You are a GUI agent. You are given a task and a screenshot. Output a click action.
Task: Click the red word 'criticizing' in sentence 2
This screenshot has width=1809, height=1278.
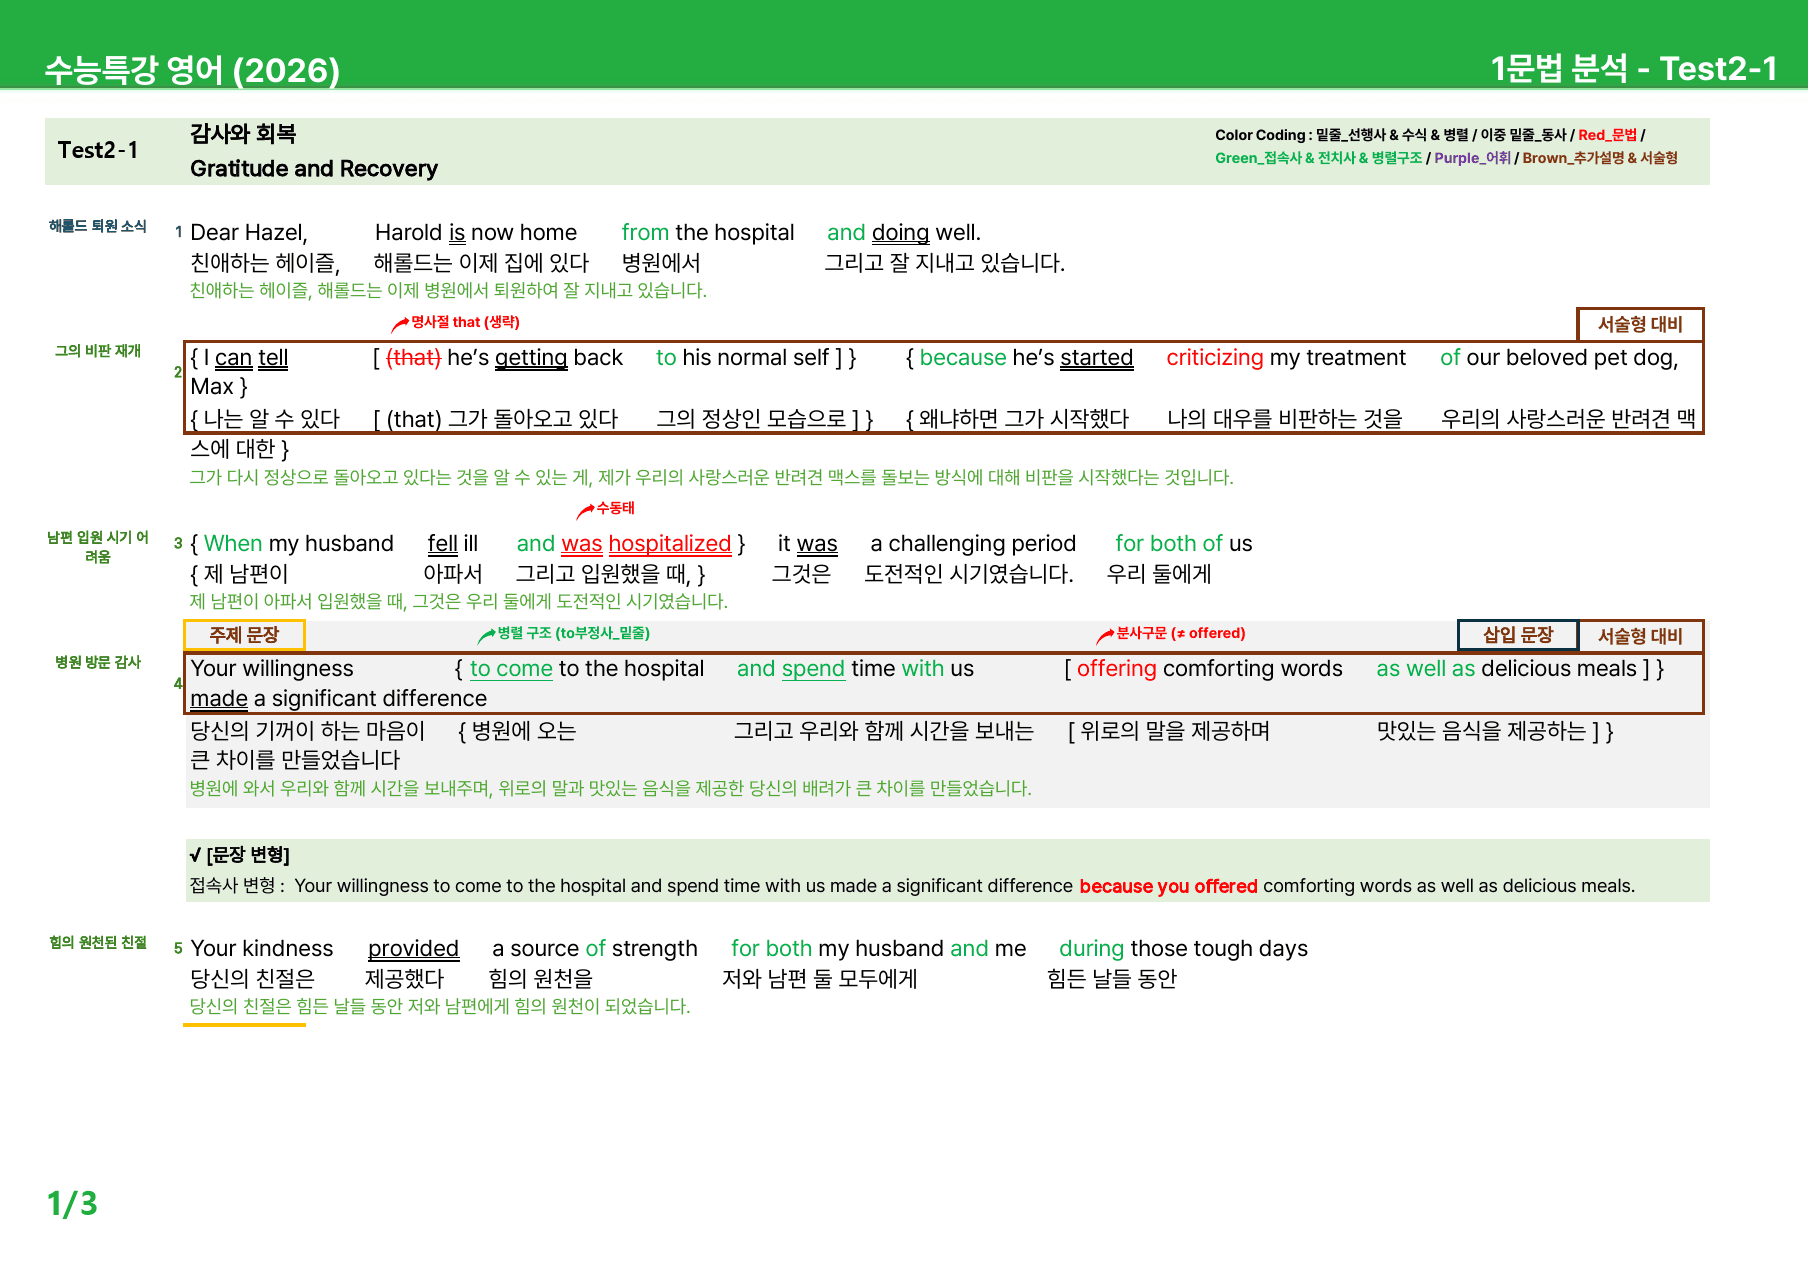coord(1215,357)
